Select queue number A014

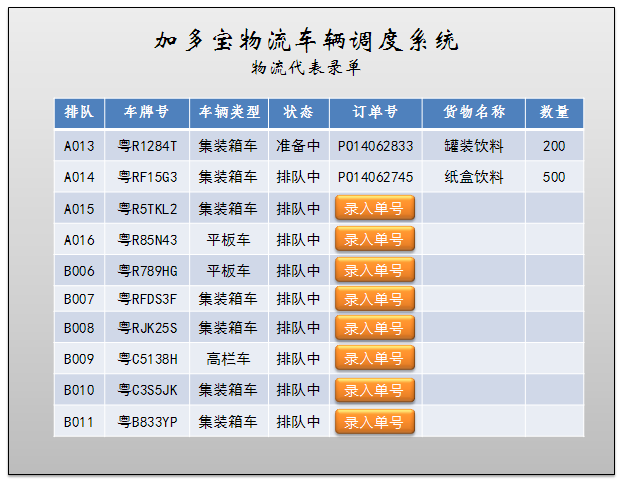click(79, 177)
